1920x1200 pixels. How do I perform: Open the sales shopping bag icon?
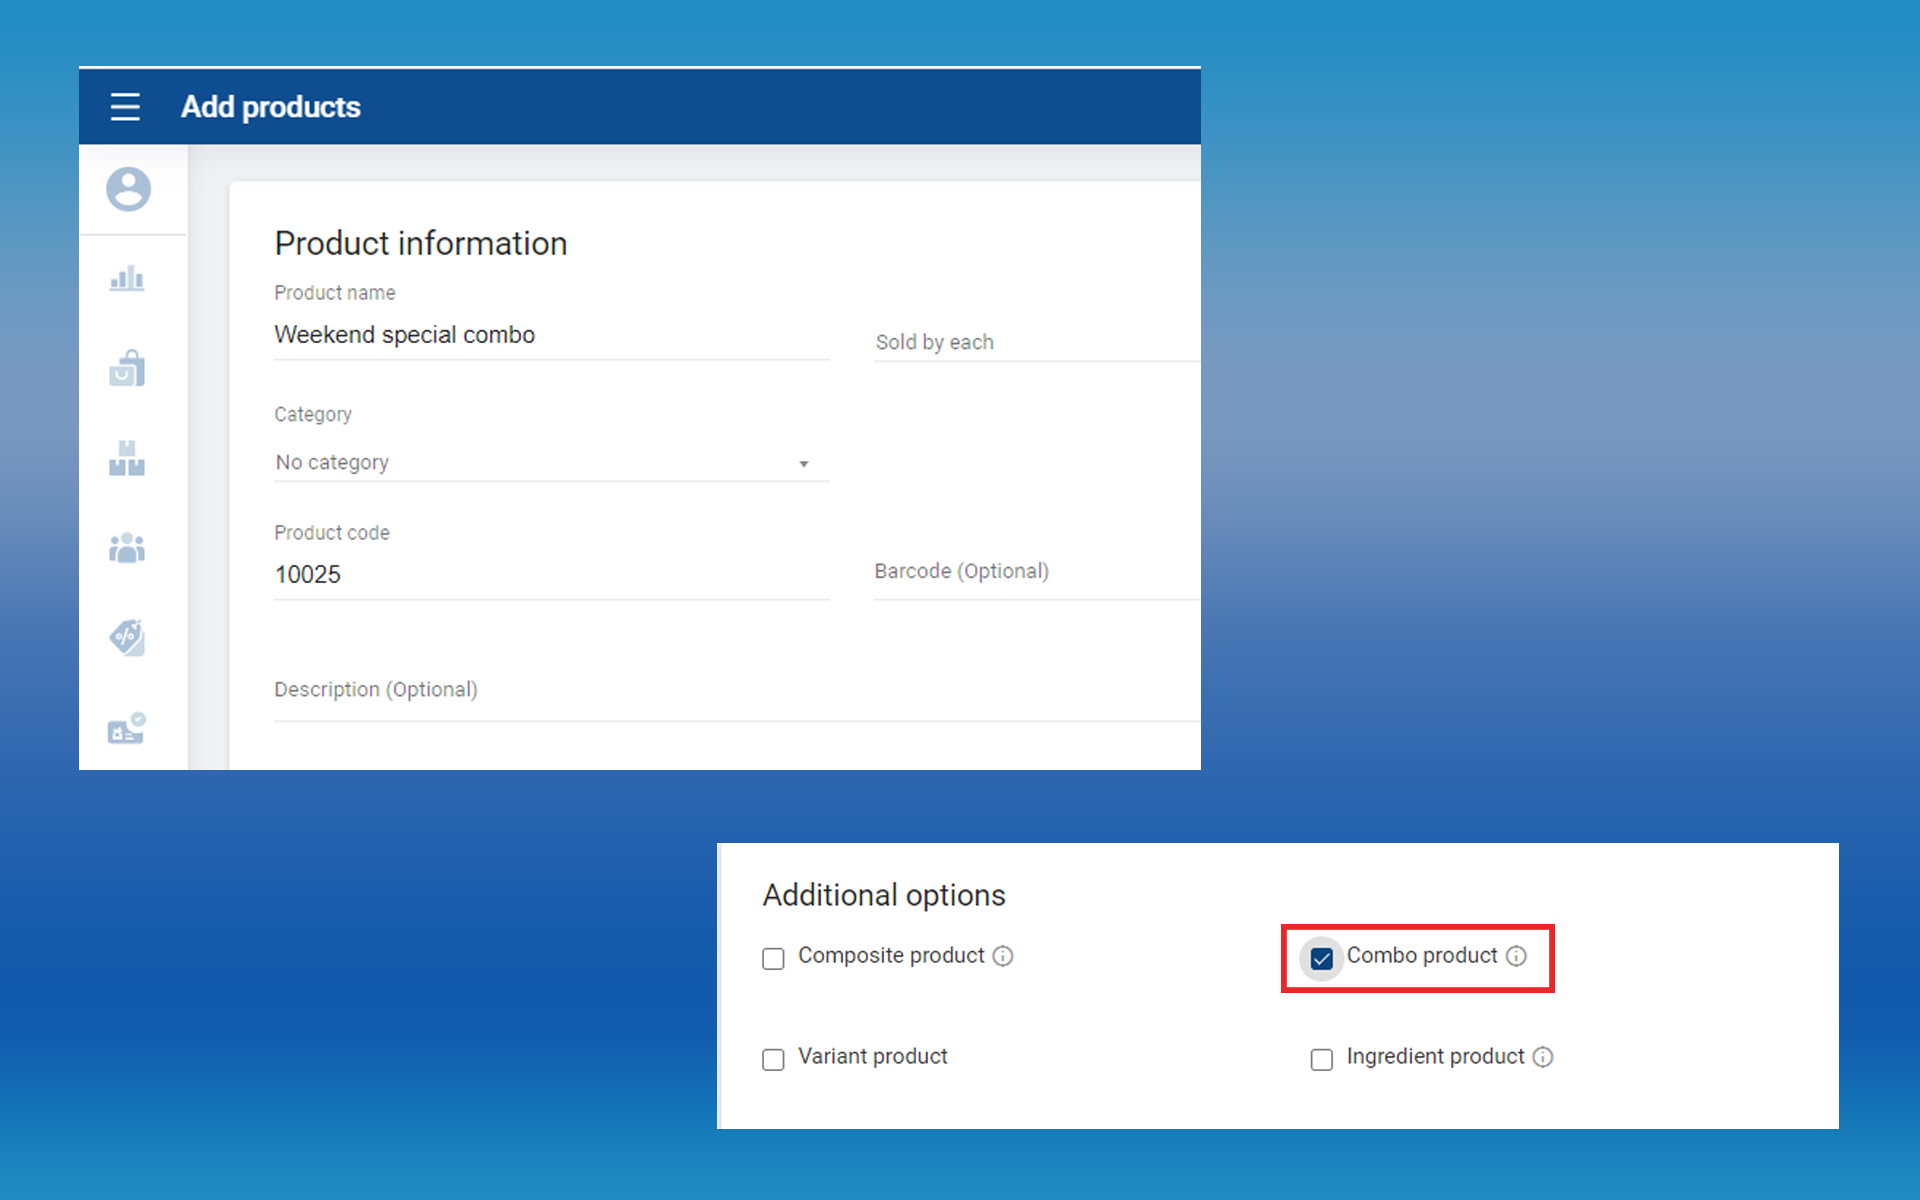(127, 368)
